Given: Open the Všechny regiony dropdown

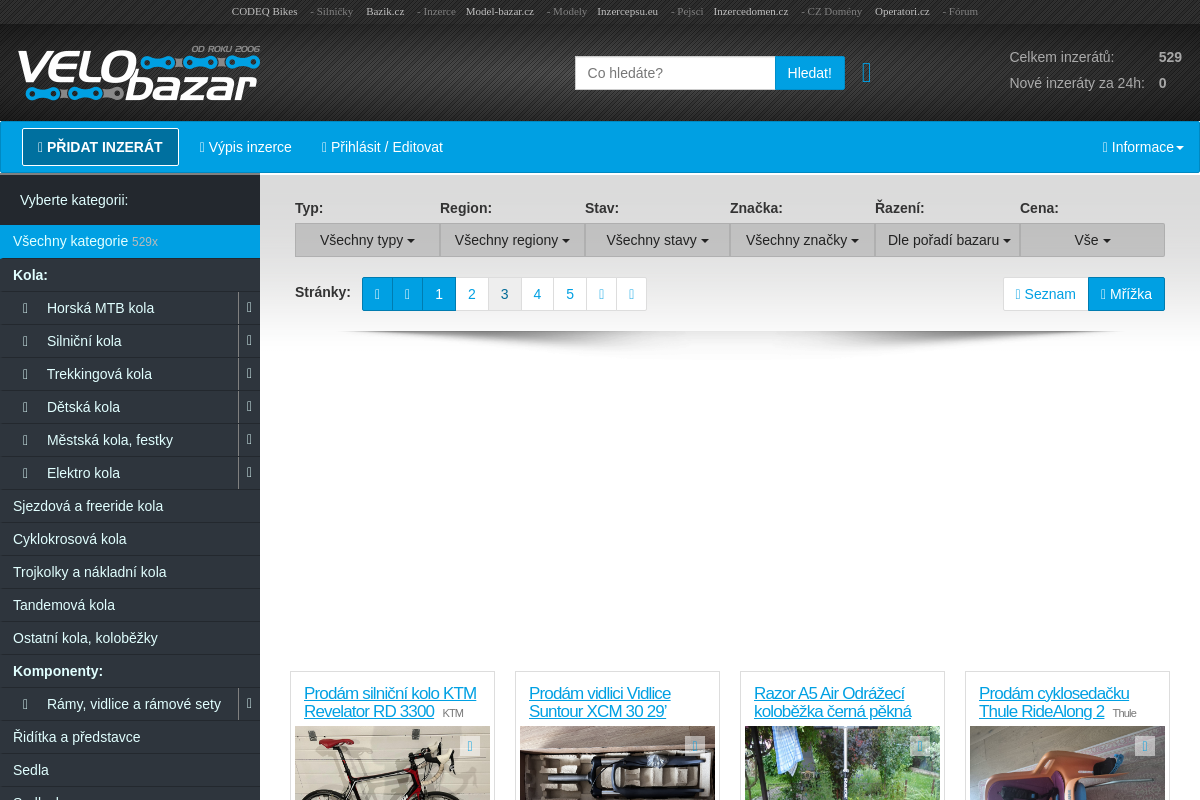Looking at the screenshot, I should click(512, 240).
